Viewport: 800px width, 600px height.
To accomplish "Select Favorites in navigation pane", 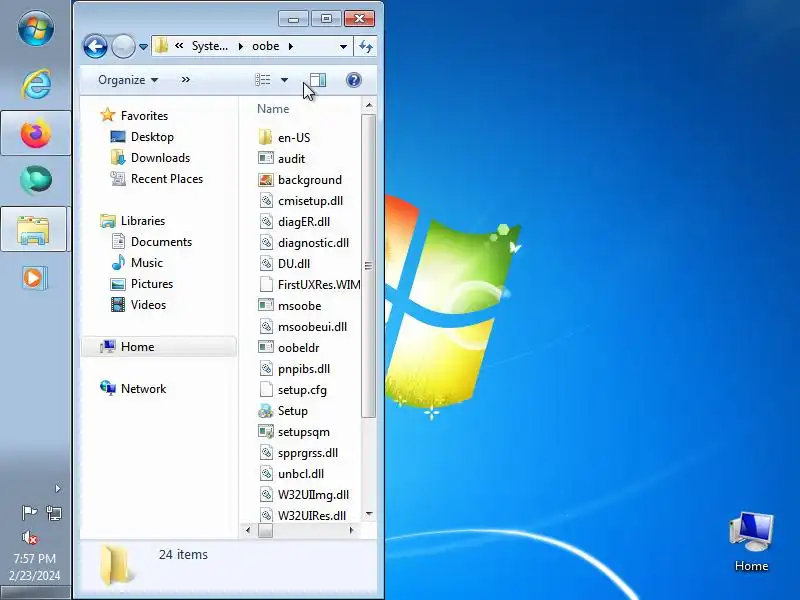I will [x=144, y=116].
